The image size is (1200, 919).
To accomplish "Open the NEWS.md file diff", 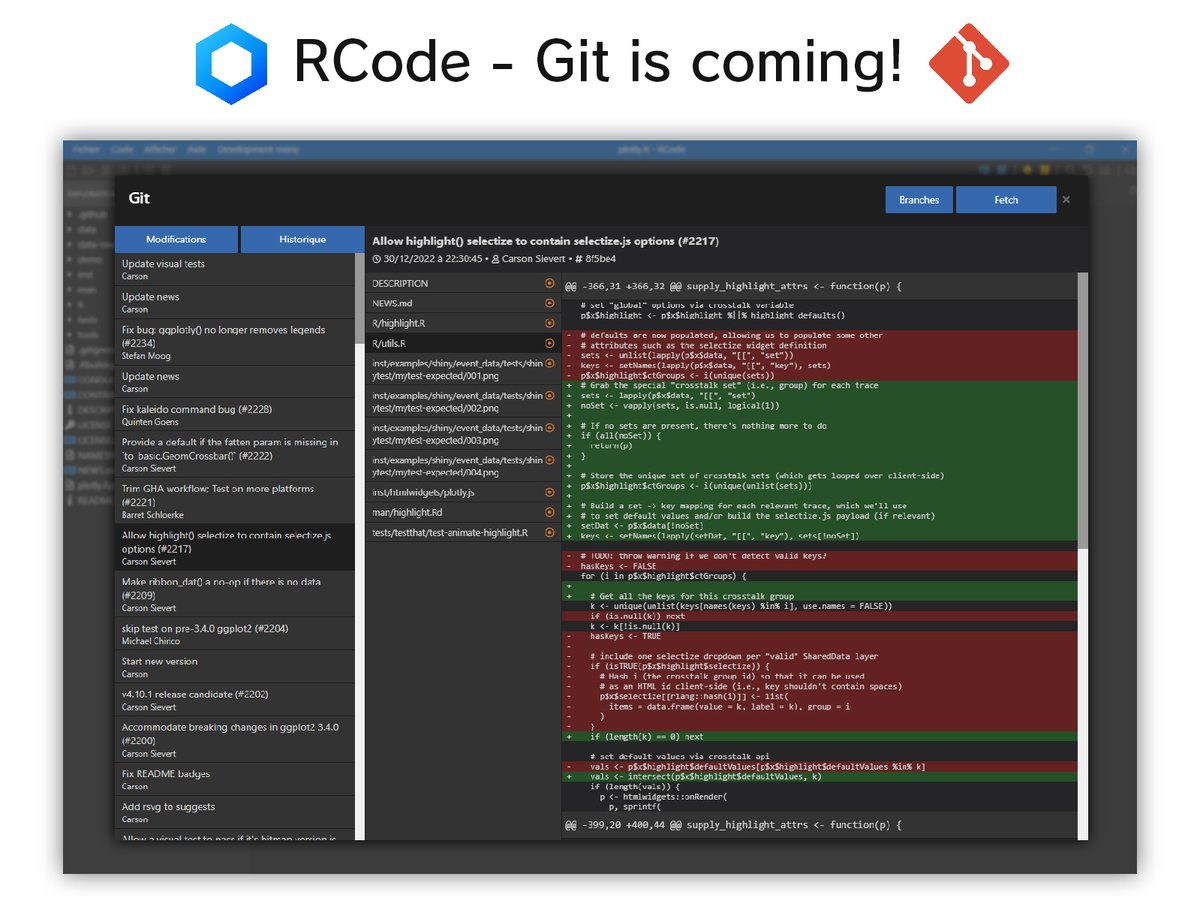I will (463, 303).
